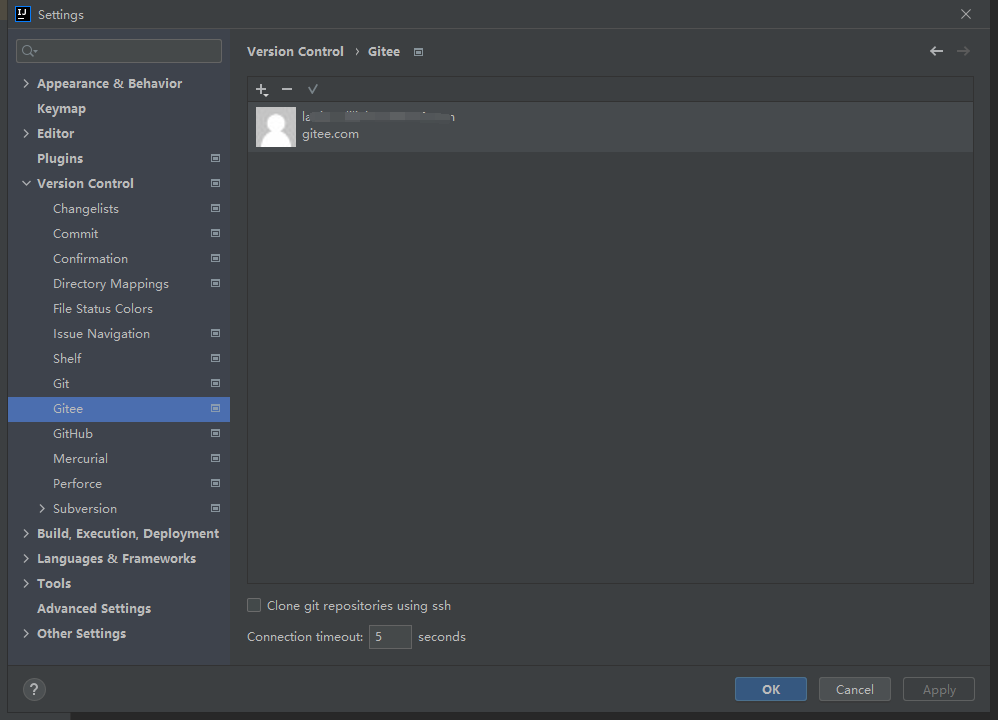The height and width of the screenshot is (720, 998).
Task: Click the project icon next to Perforce
Action: click(x=216, y=483)
